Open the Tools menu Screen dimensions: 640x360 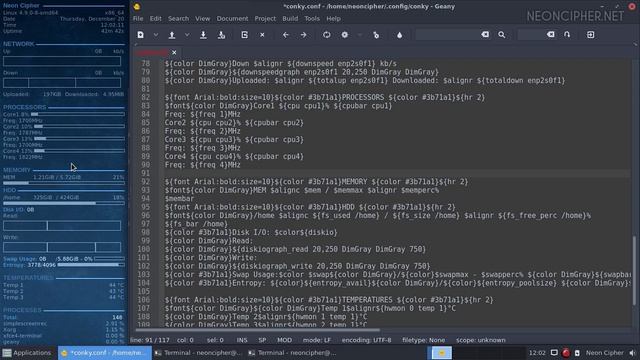pyautogui.click(x=312, y=19)
